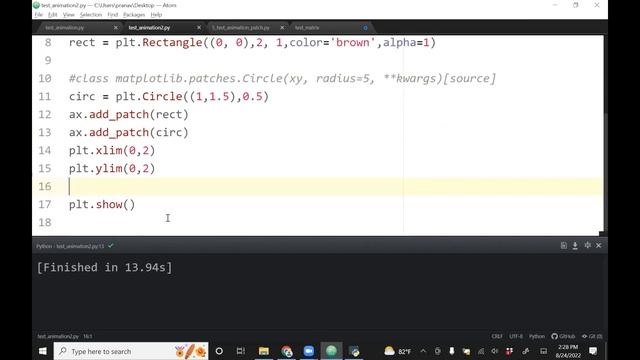Screen dimensions: 640x360
Task: Open the 82°F weather widget in the taskbar
Action: [398, 351]
